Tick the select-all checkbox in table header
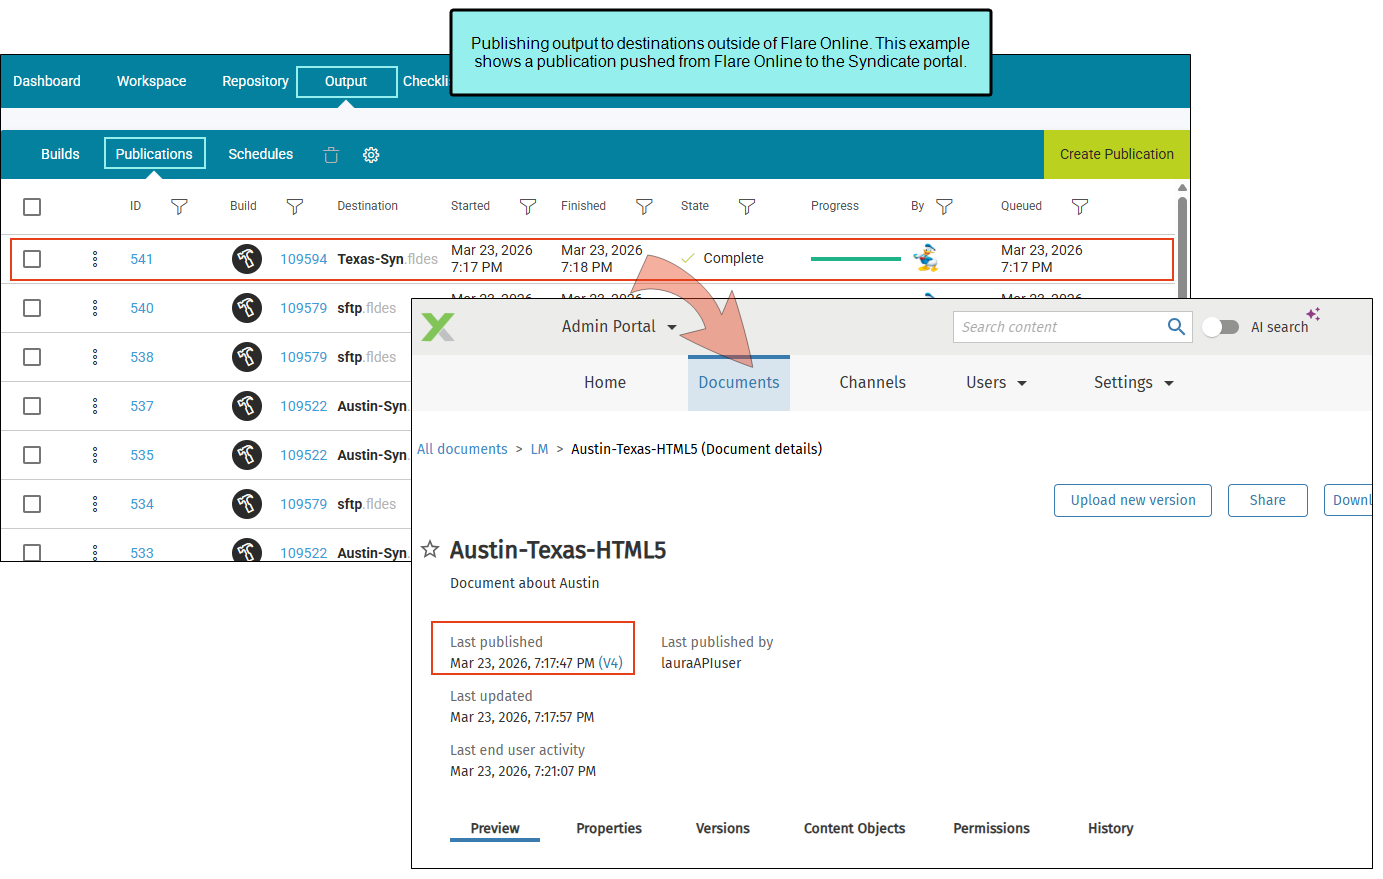 [32, 207]
